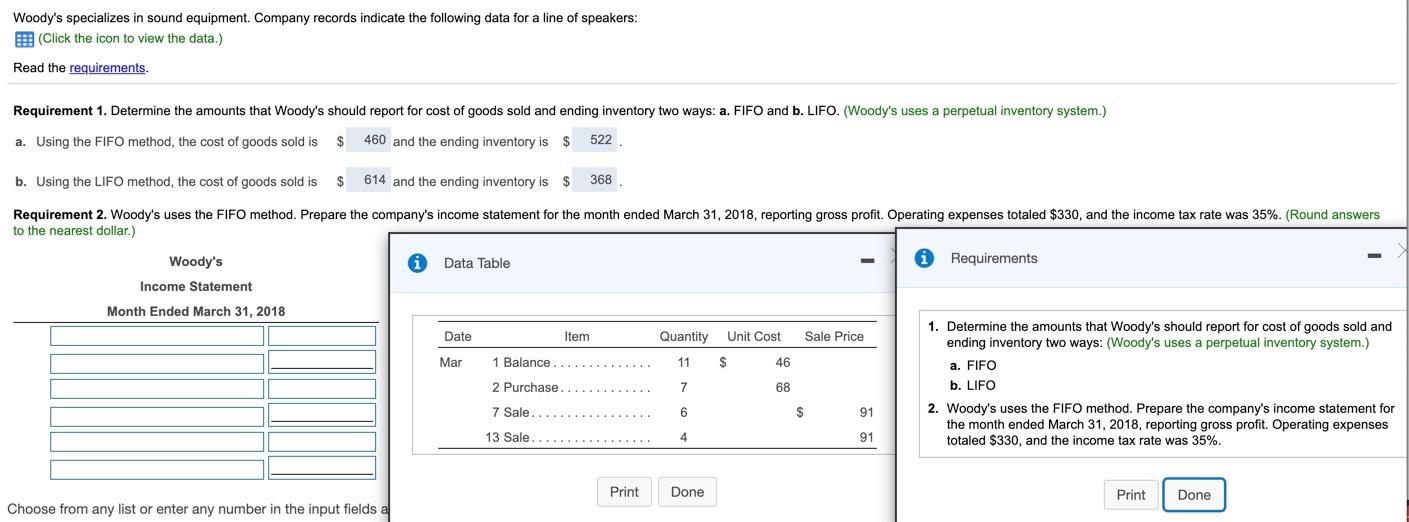Minimize the Data Table popup
Image resolution: width=1409 pixels, height=522 pixels.
pos(869,263)
